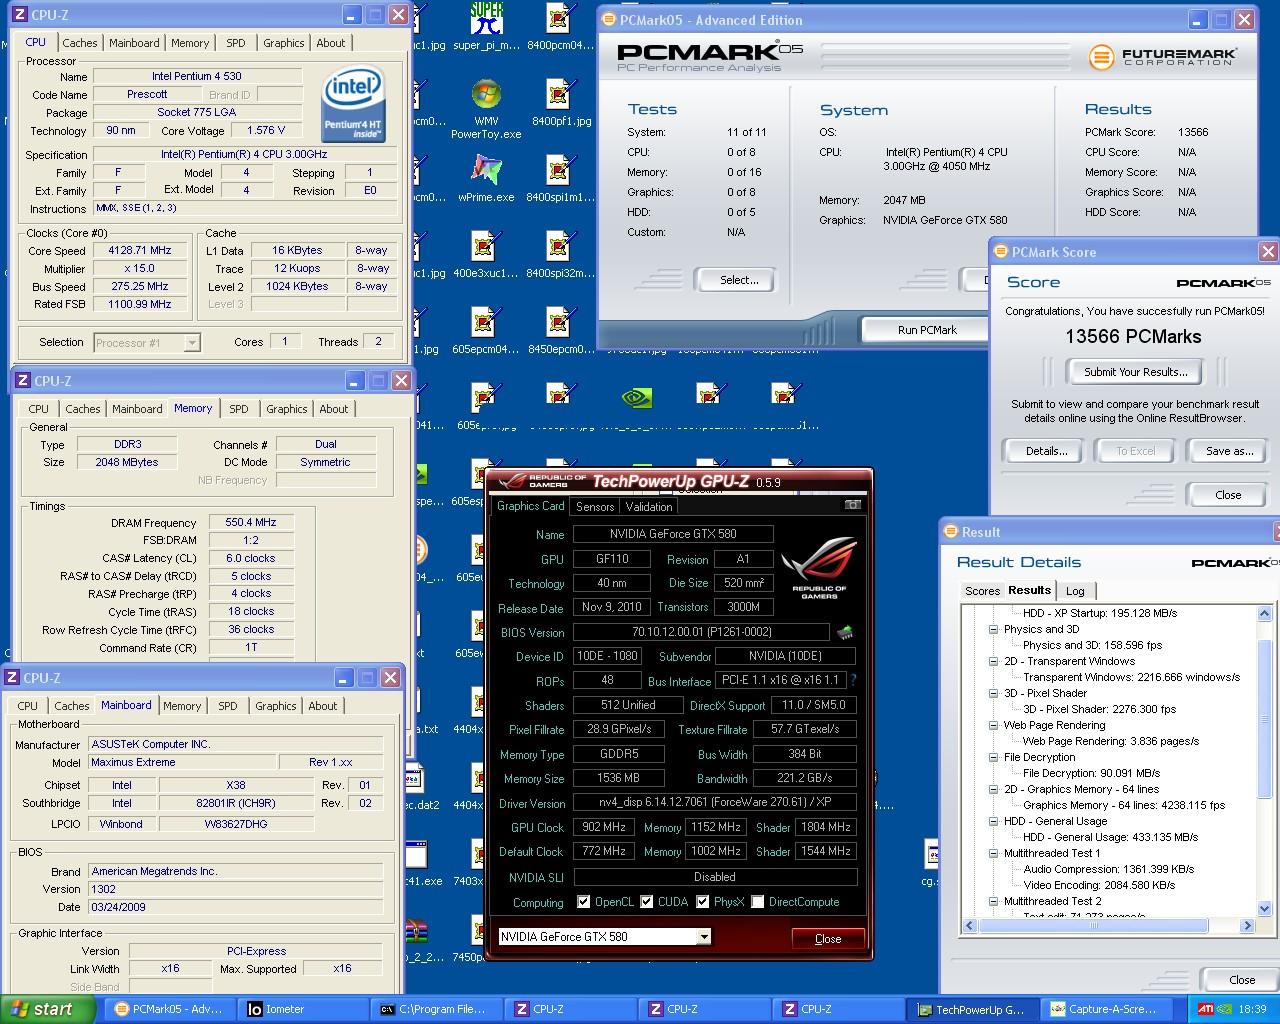Collapse the 3D - Pixel Shader node
The image size is (1280, 1024).
point(993,693)
